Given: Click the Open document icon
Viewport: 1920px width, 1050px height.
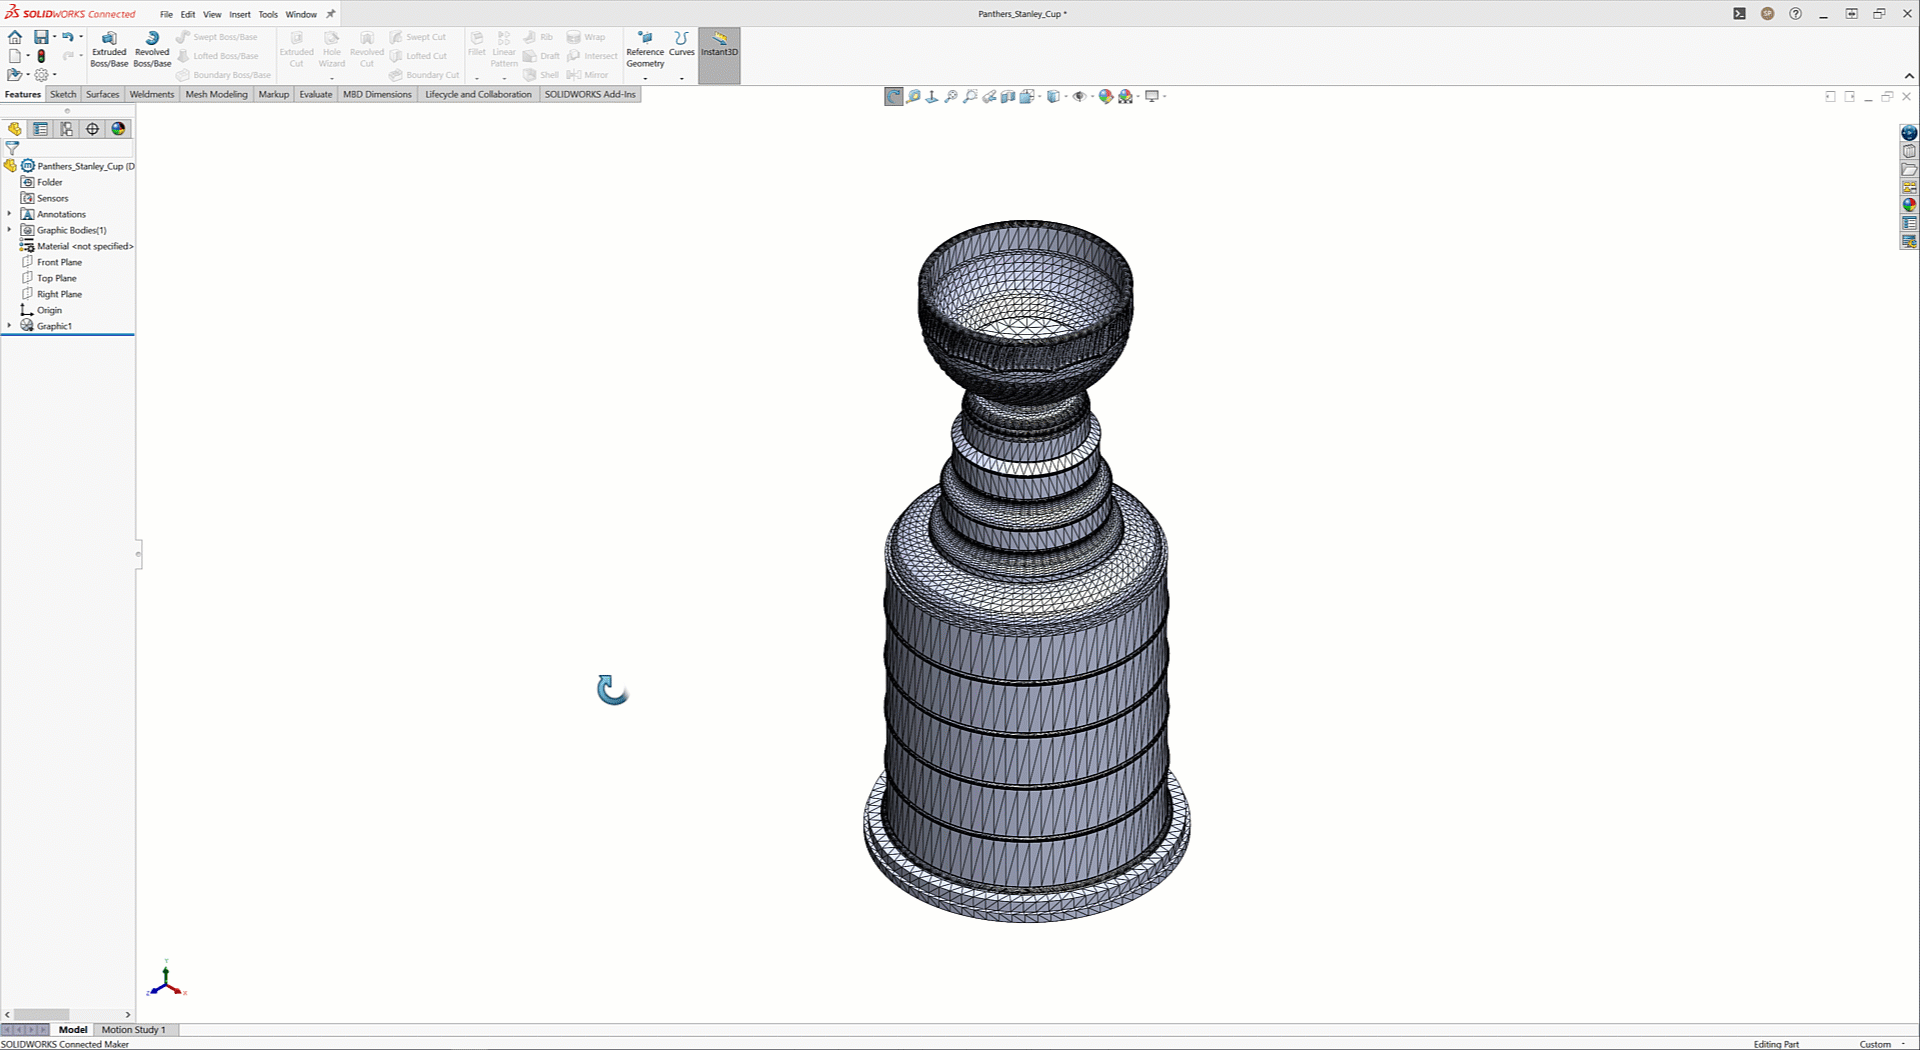Looking at the screenshot, I should click(x=14, y=75).
